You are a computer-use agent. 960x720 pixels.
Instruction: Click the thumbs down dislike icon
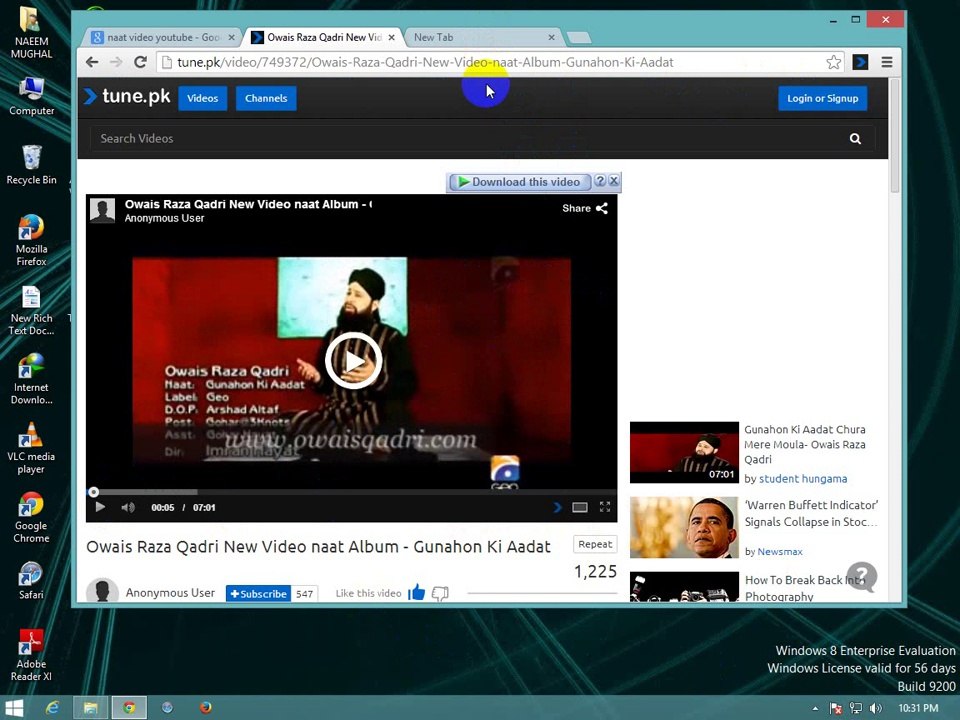click(x=440, y=593)
